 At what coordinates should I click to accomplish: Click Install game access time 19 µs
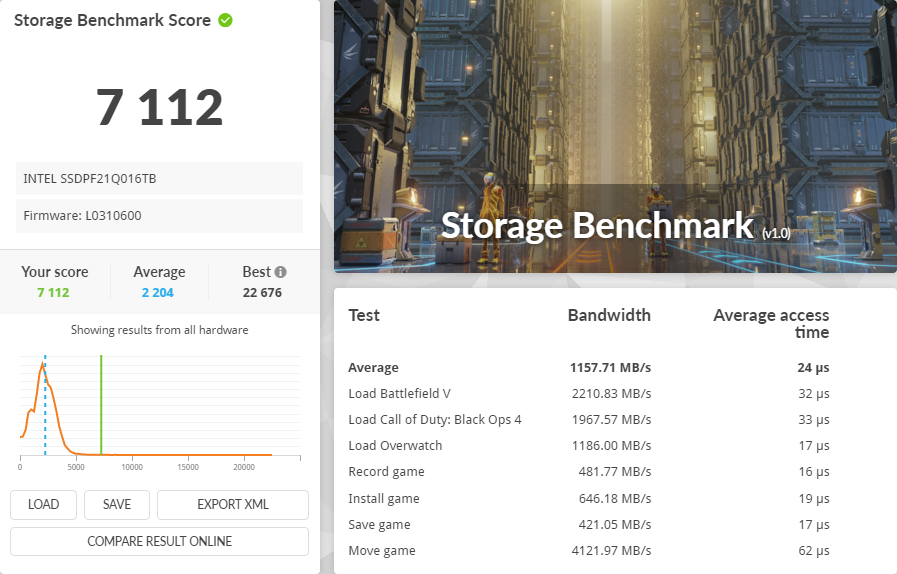(814, 498)
